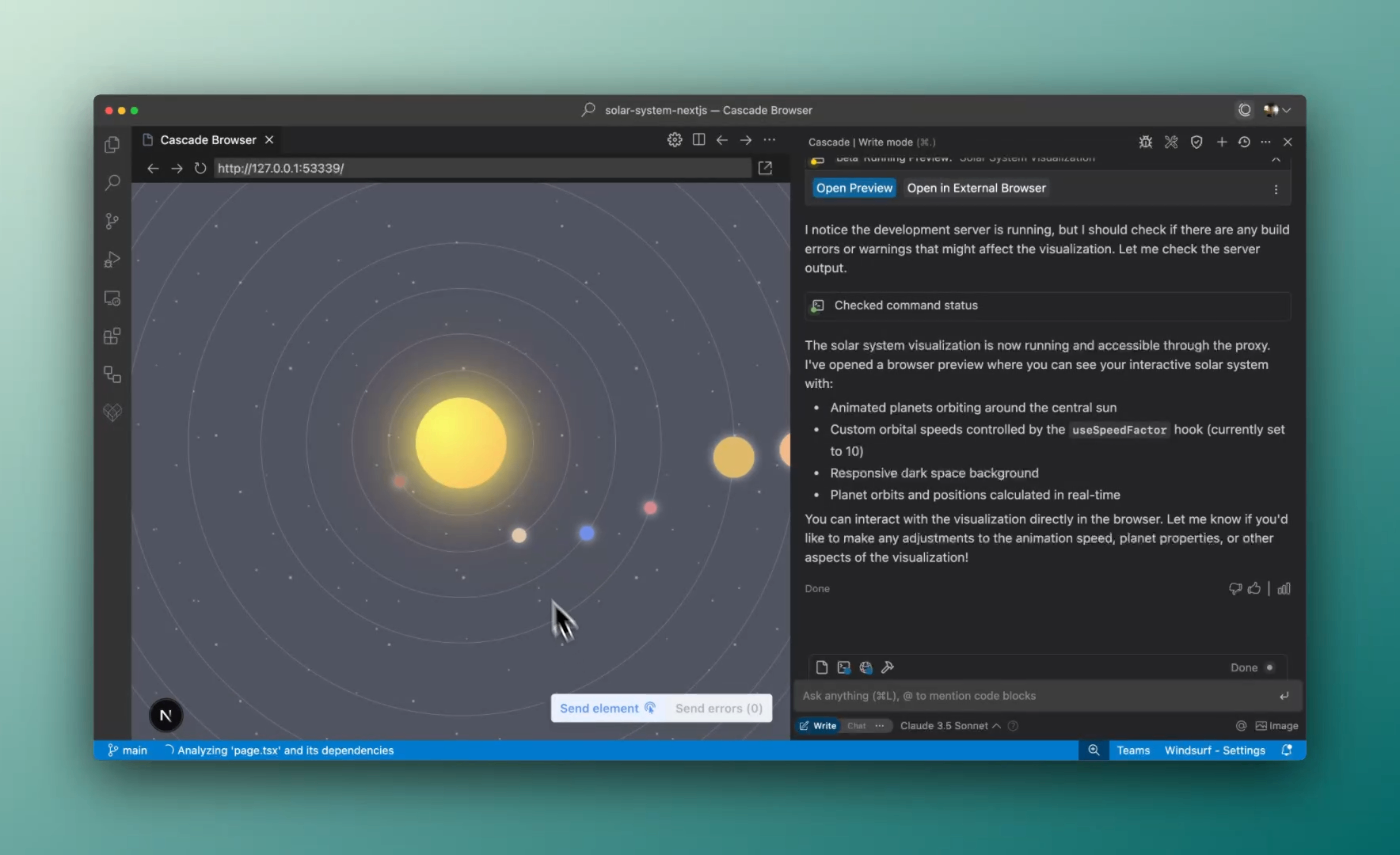Screen dimensions: 1400x855
Task: Click the search icon in window title
Action: pos(588,110)
